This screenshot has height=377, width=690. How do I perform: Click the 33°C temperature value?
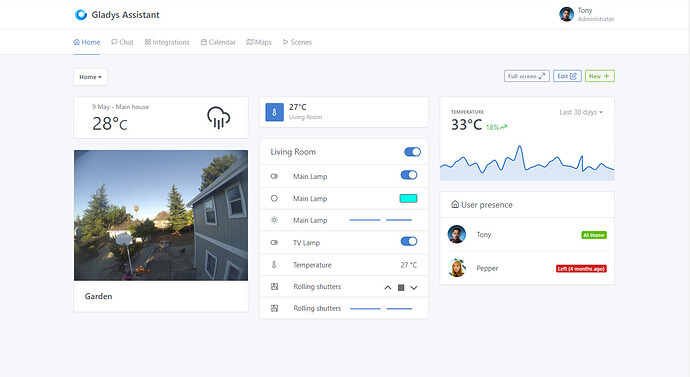pos(466,124)
